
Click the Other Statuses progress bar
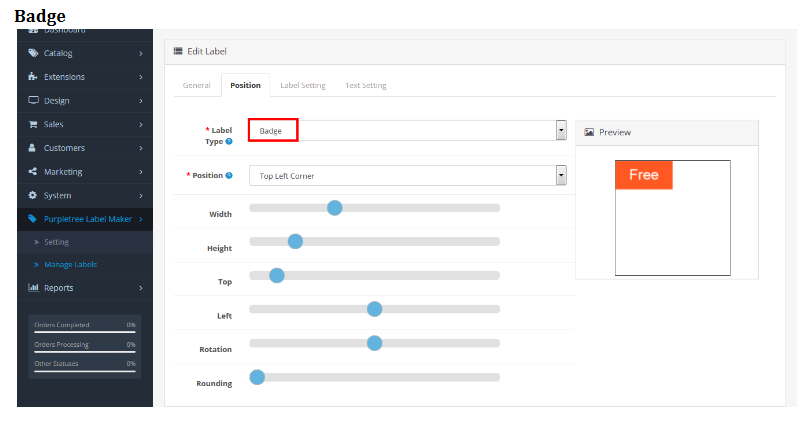pyautogui.click(x=85, y=371)
